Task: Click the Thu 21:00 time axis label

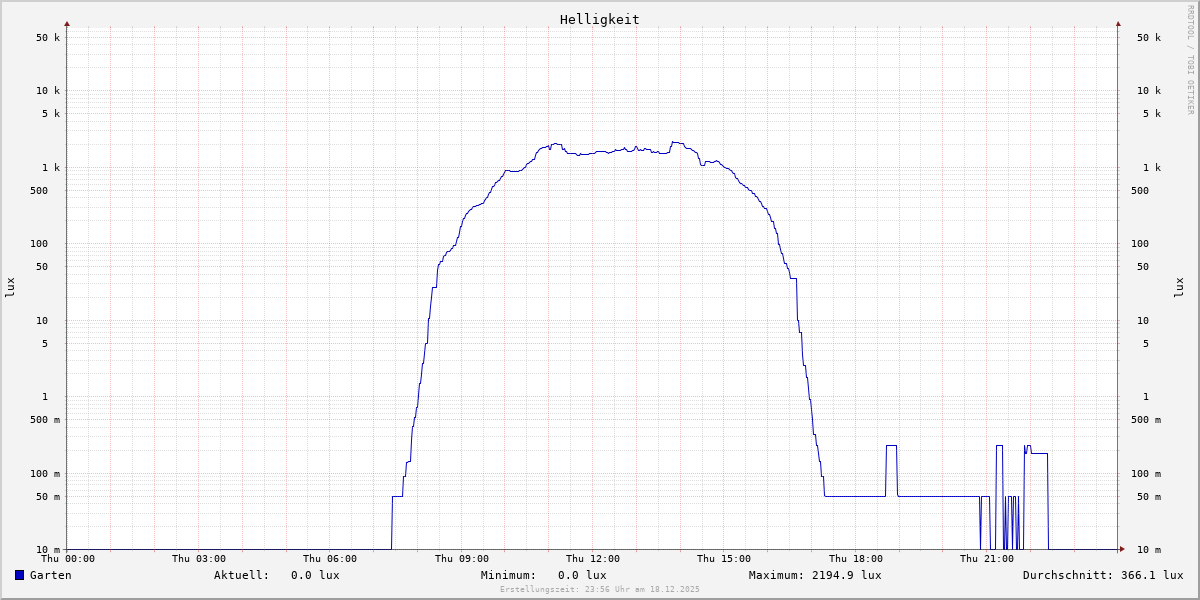Action: [x=987, y=559]
